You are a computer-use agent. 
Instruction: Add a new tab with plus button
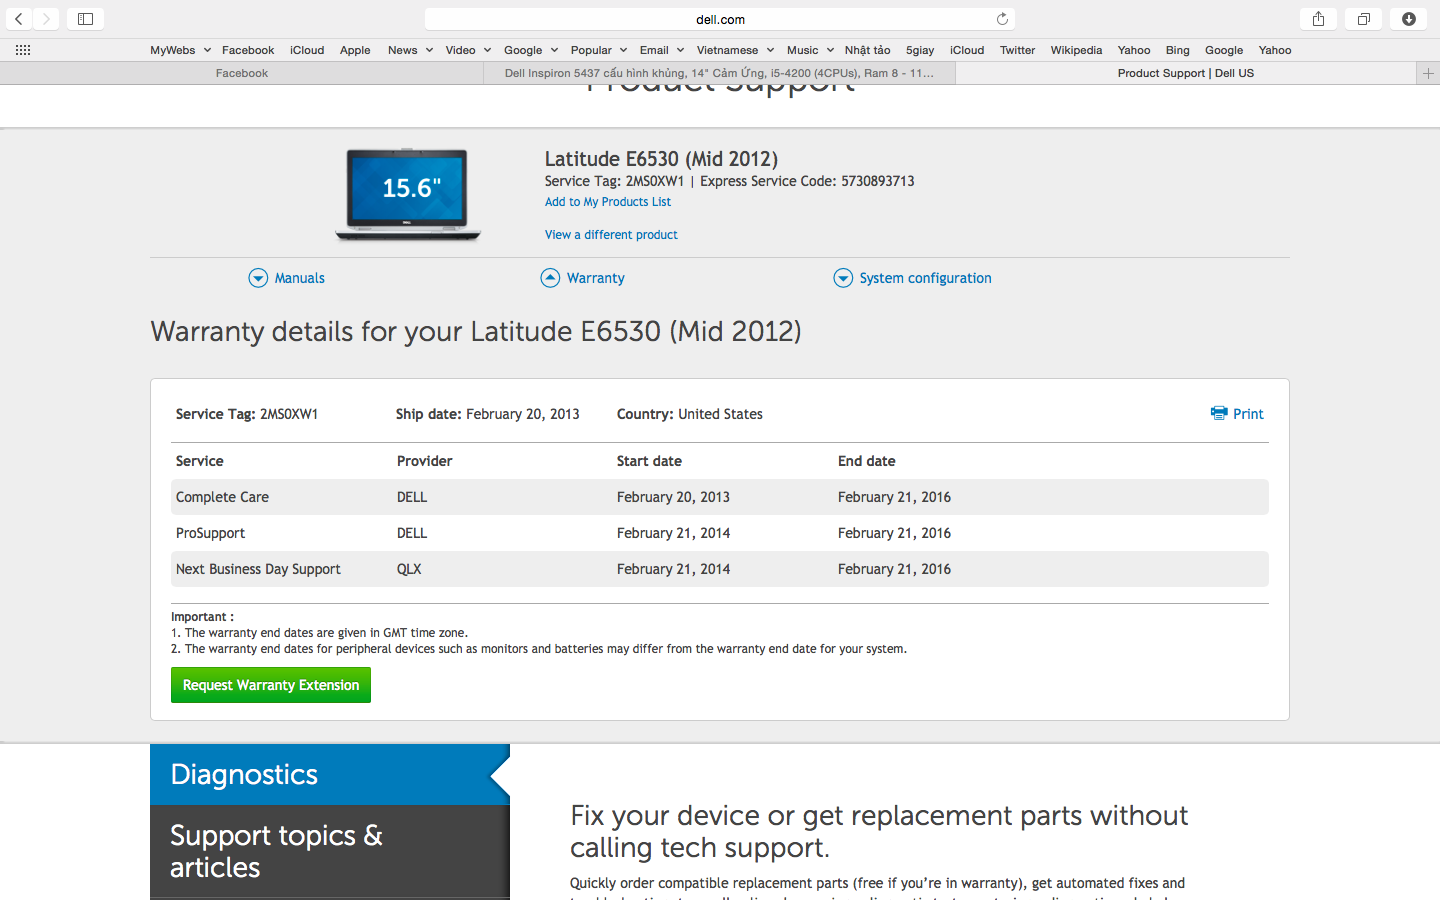(1428, 73)
